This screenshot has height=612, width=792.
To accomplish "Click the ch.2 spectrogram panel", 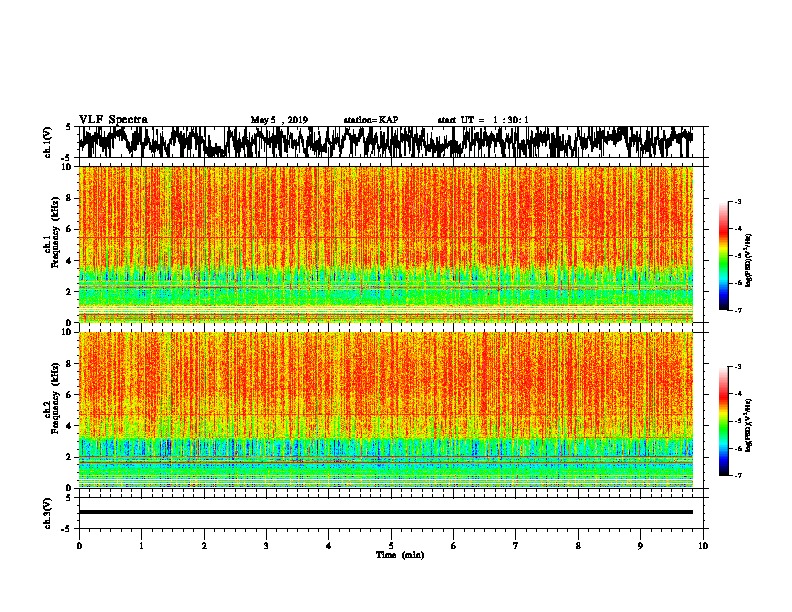I will pos(386,410).
